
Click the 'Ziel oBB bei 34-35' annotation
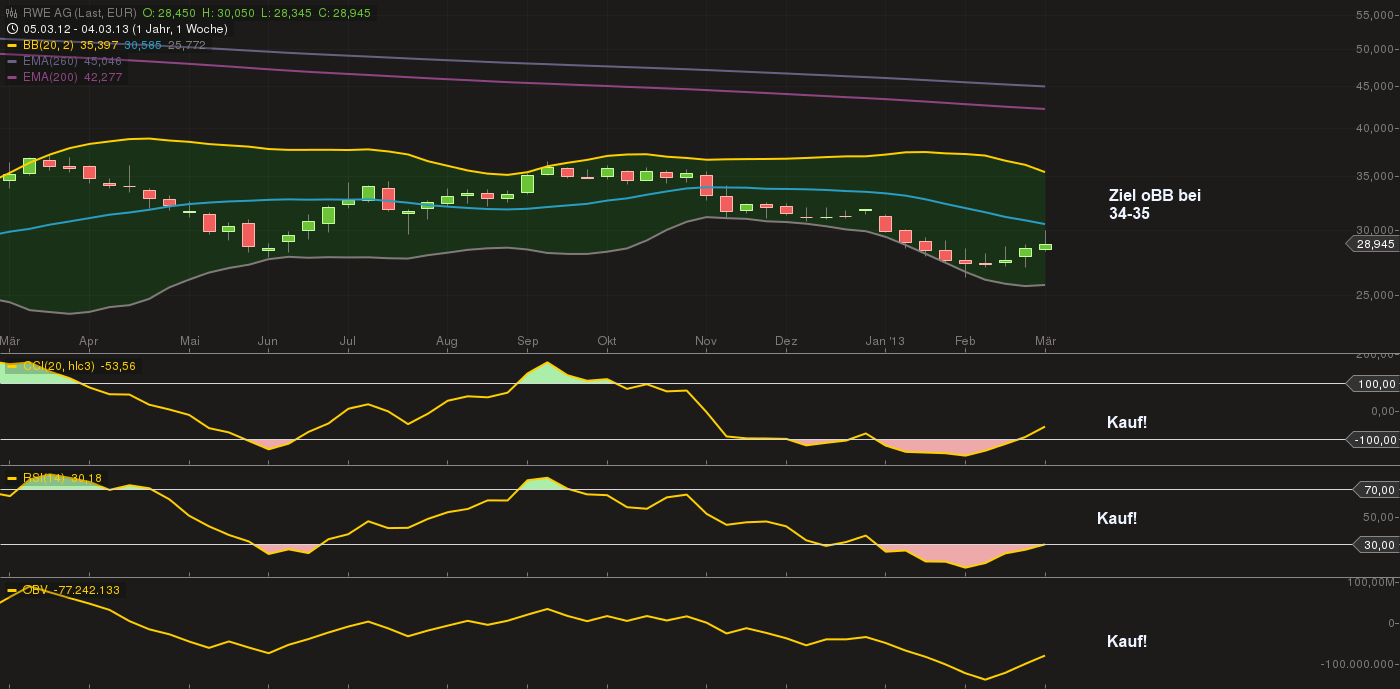pyautogui.click(x=1154, y=204)
